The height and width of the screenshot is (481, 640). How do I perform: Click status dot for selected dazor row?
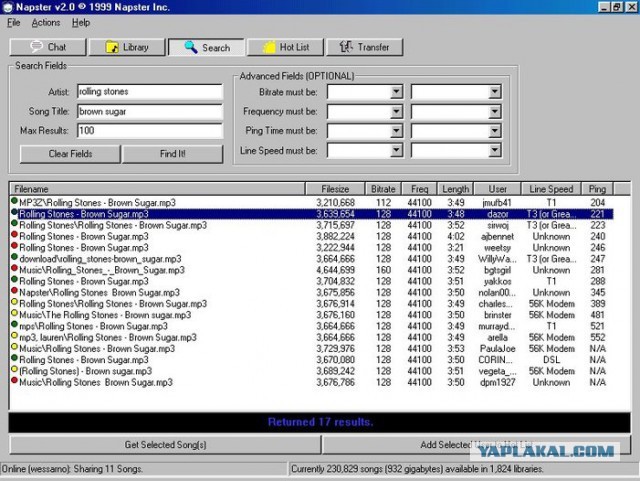pos(14,212)
